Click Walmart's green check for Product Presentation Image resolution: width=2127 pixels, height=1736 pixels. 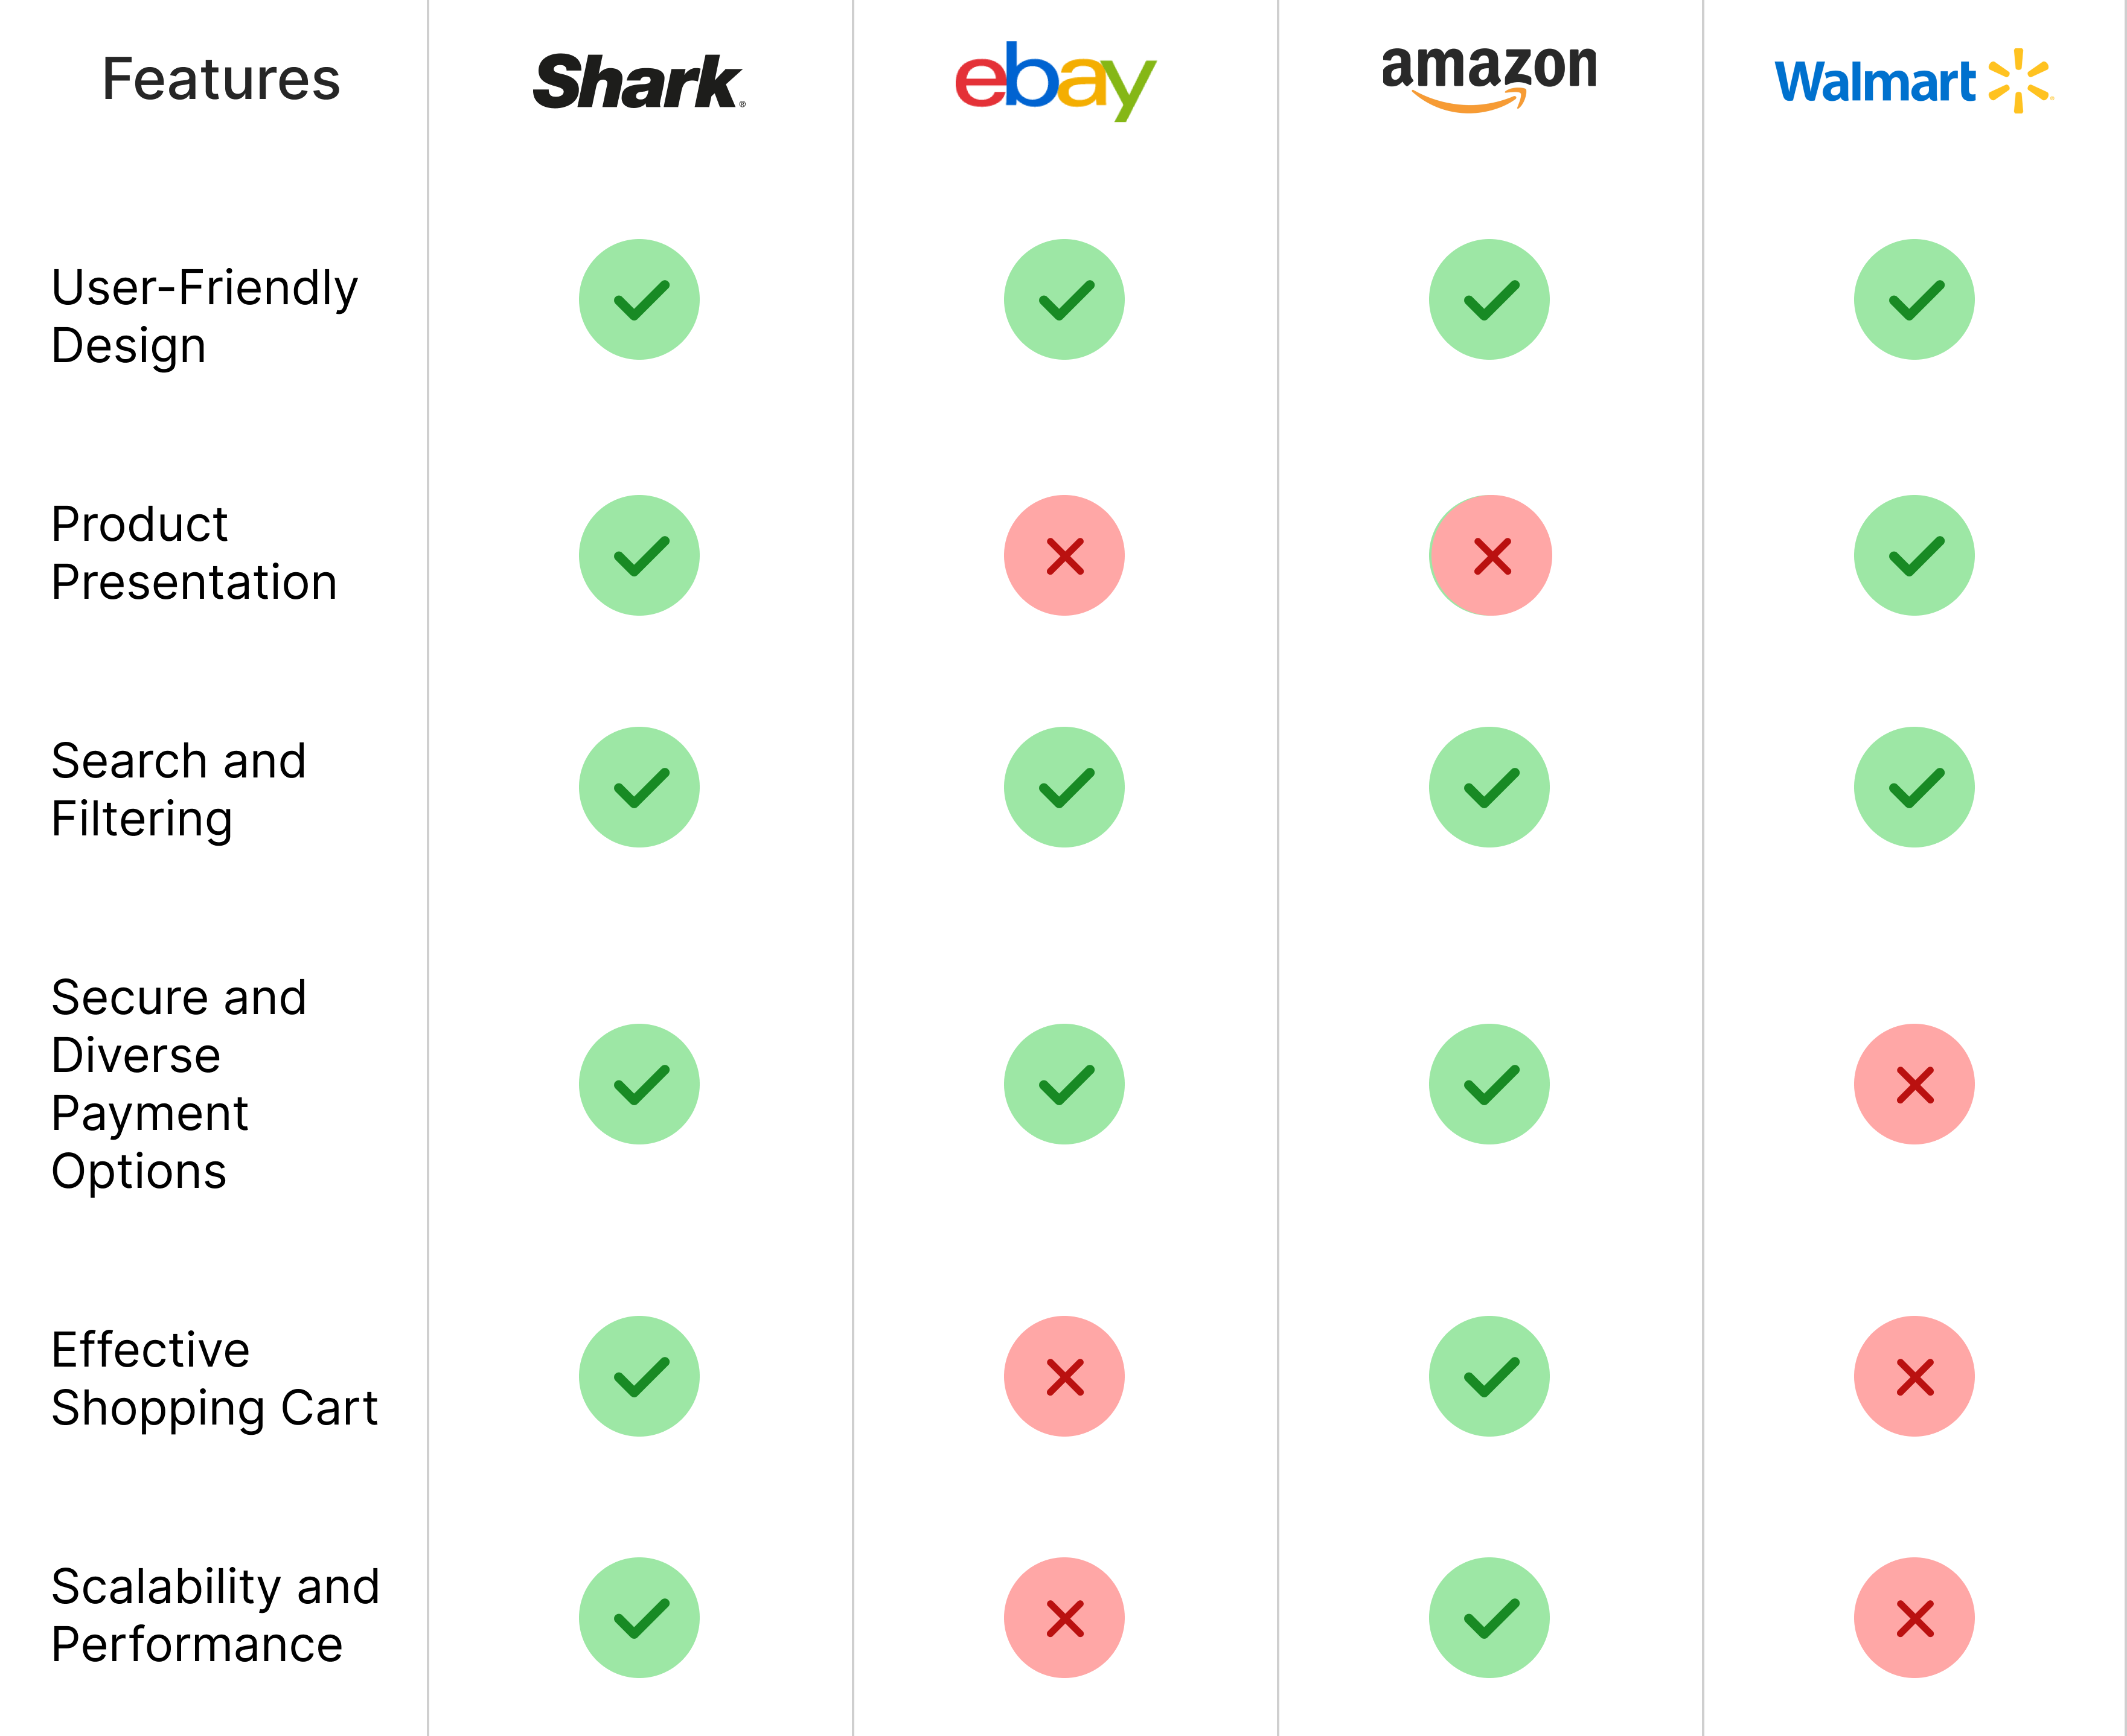[x=1914, y=555]
